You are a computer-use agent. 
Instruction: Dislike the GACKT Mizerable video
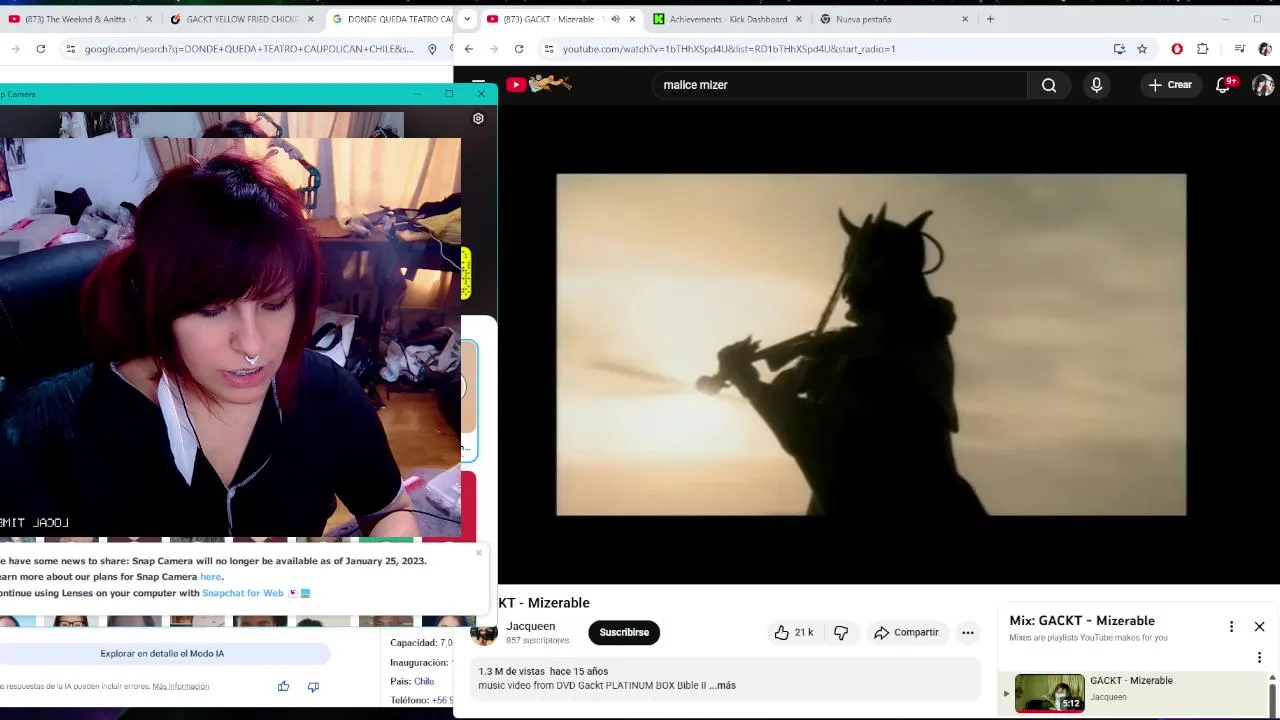pyautogui.click(x=841, y=632)
